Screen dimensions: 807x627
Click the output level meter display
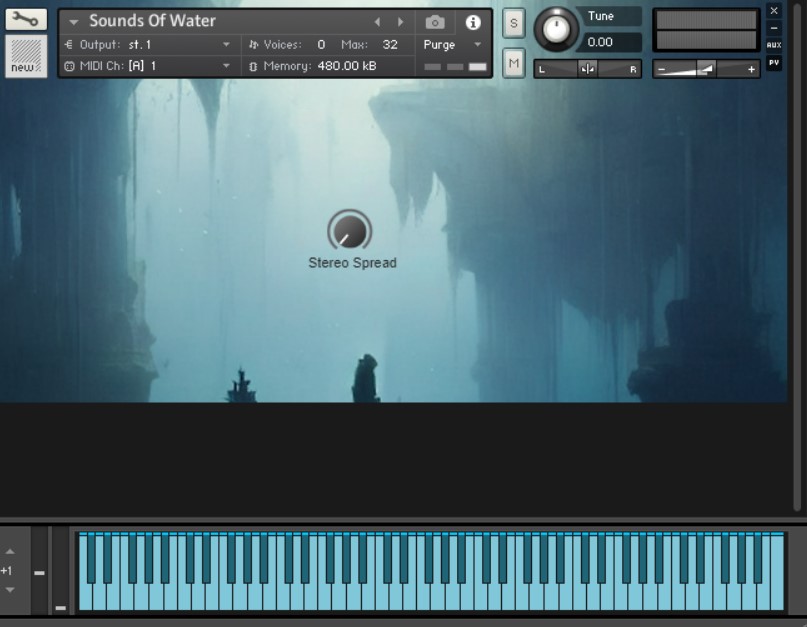click(x=706, y=30)
